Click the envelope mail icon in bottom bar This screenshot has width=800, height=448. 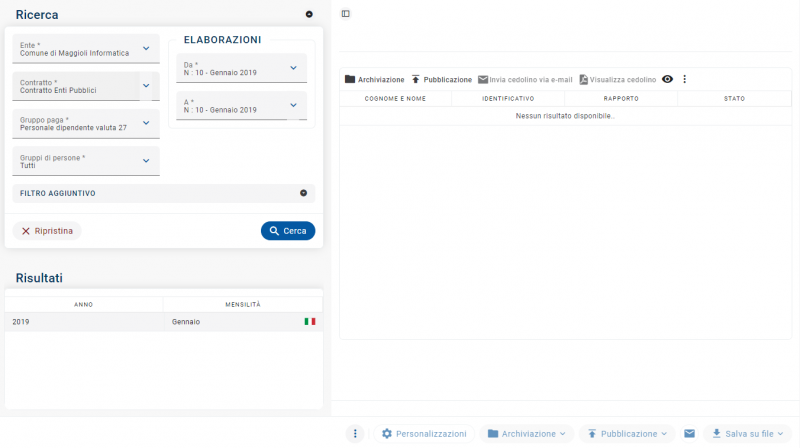click(x=689, y=433)
